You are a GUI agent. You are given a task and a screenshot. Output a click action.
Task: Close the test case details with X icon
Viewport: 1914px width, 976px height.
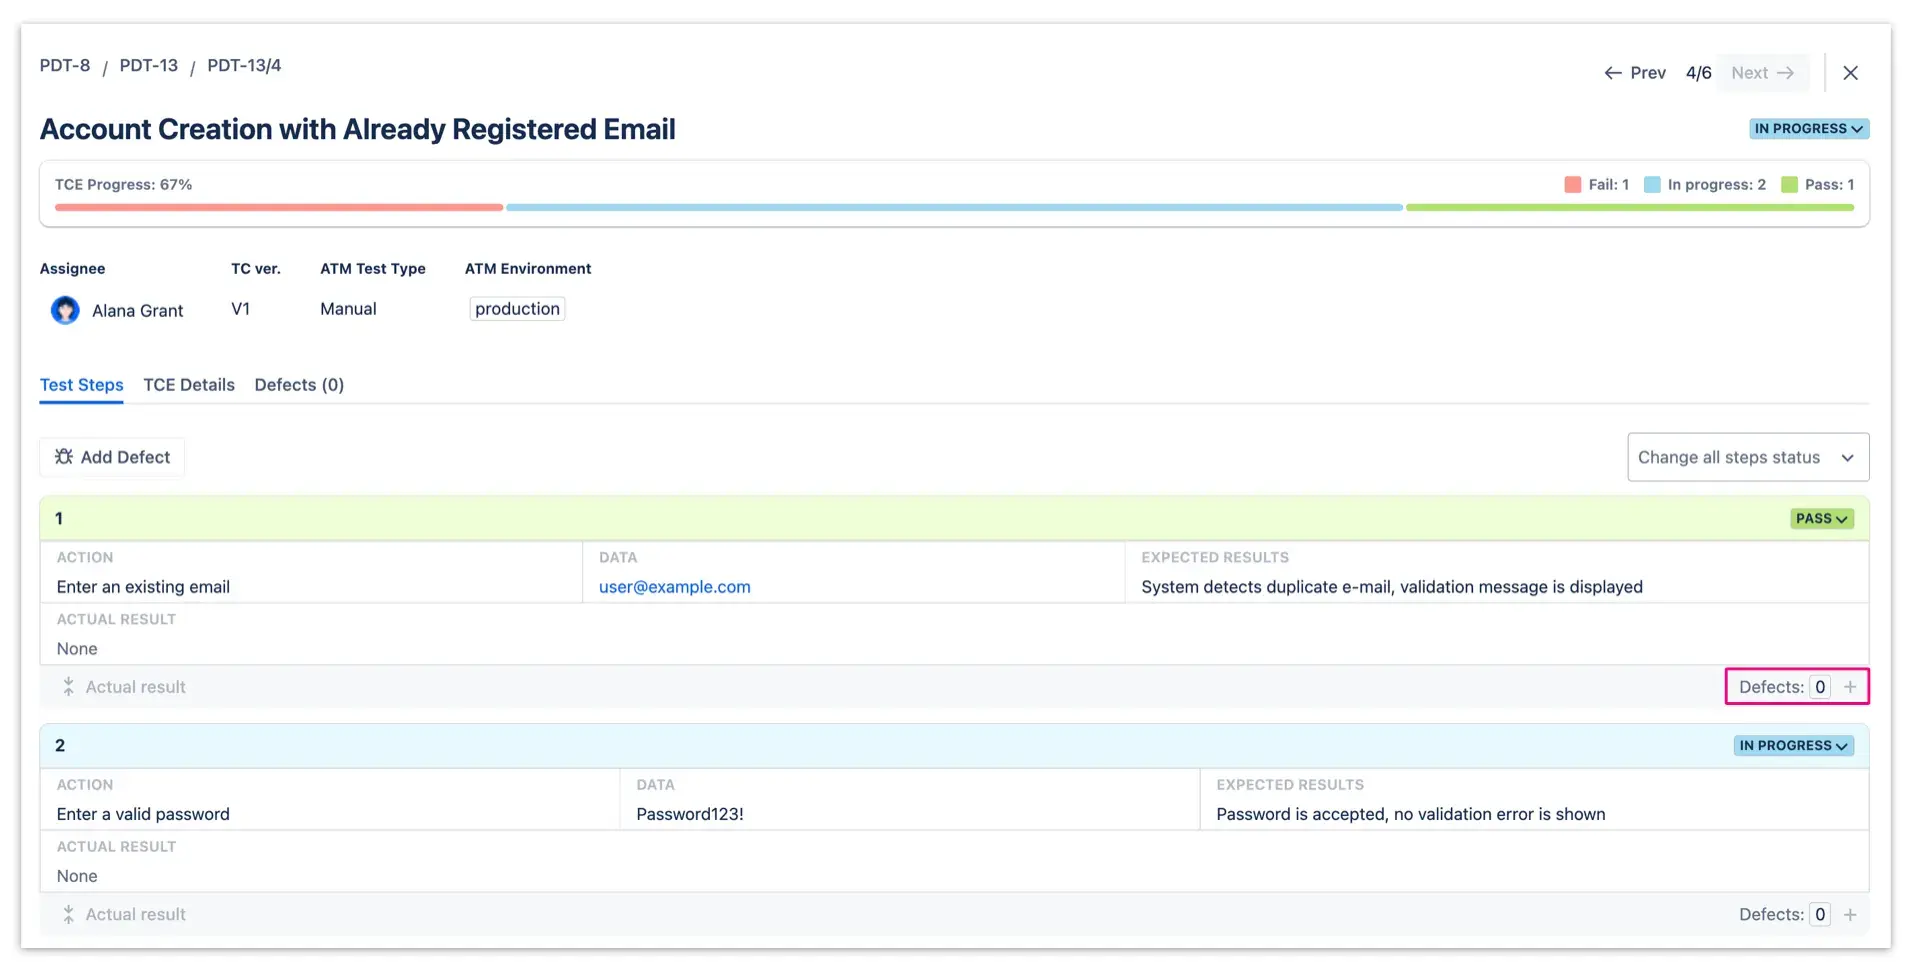coord(1851,73)
